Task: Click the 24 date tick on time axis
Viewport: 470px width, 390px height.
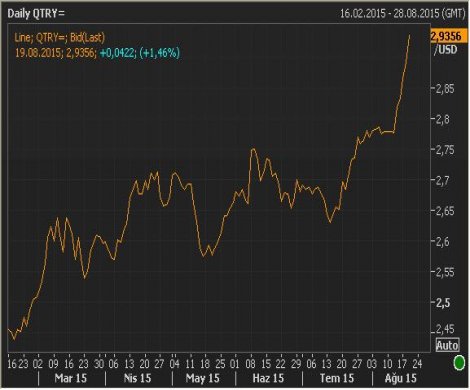Action: pyautogui.click(x=417, y=364)
